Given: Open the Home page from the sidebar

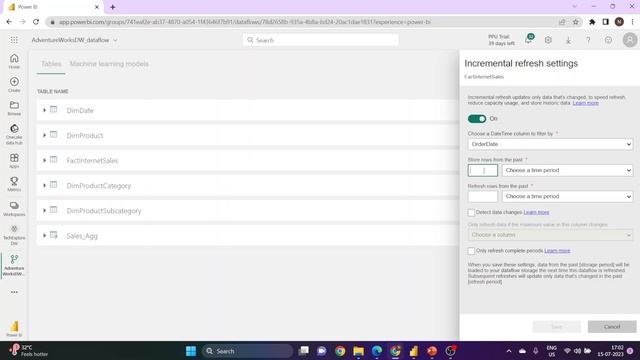Looking at the screenshot, I should point(14,61).
